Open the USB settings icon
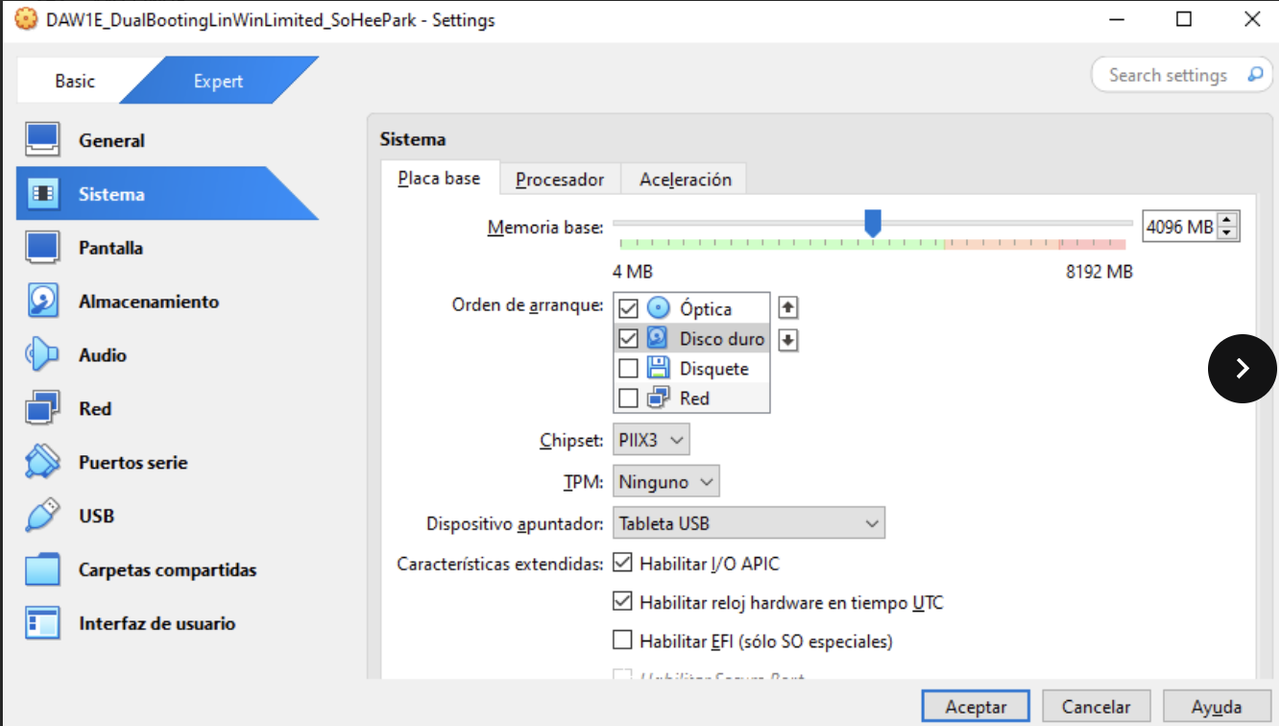Image resolution: width=1279 pixels, height=726 pixels. [x=43, y=516]
